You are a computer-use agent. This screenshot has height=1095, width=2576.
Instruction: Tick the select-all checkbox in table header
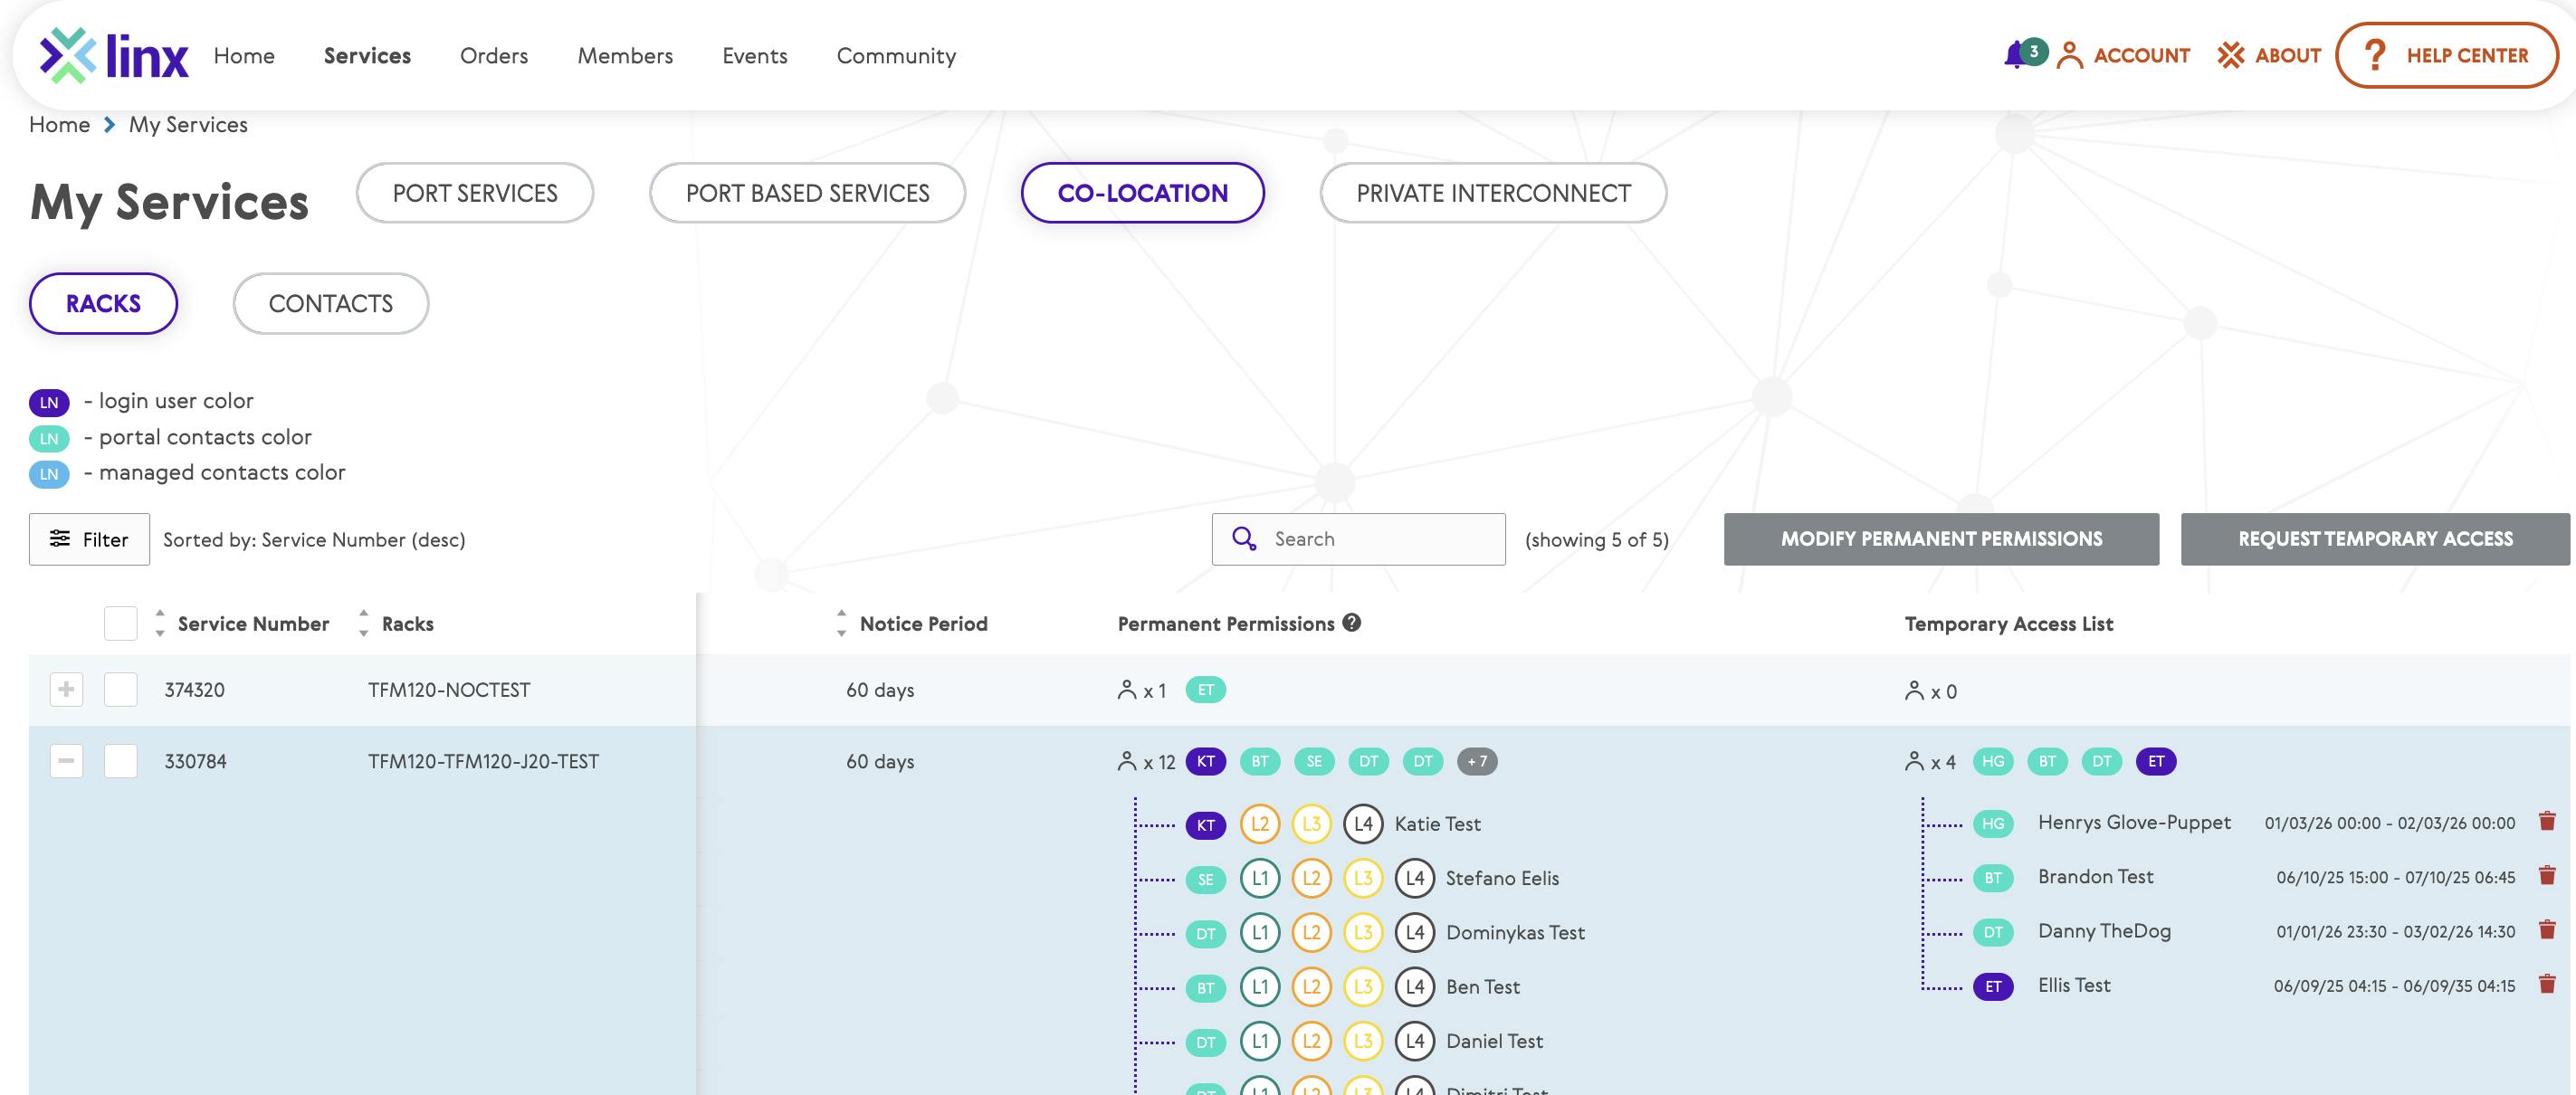(x=120, y=623)
